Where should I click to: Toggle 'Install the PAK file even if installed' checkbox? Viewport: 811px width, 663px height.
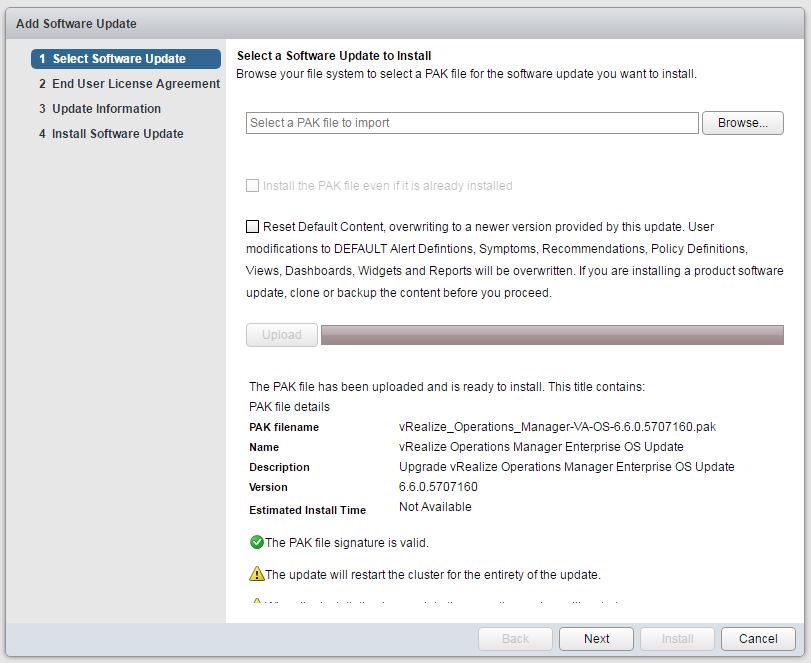tap(253, 186)
